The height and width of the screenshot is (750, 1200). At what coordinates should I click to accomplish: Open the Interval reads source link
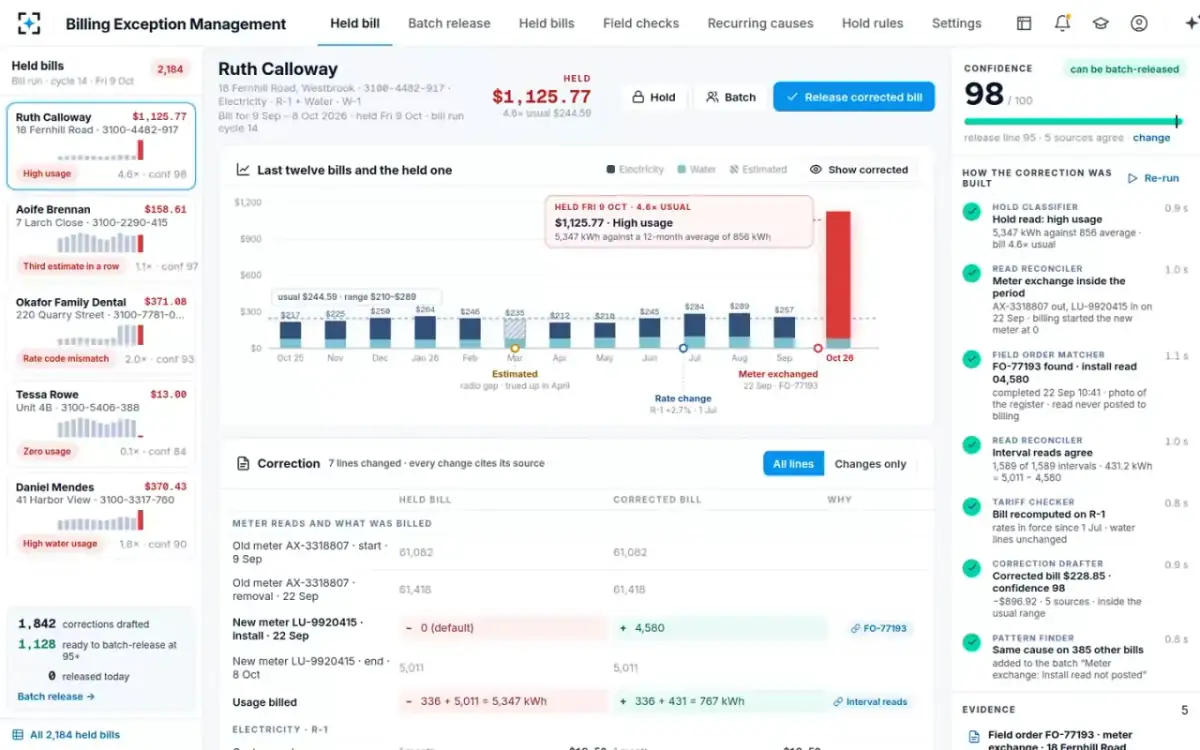(x=870, y=702)
